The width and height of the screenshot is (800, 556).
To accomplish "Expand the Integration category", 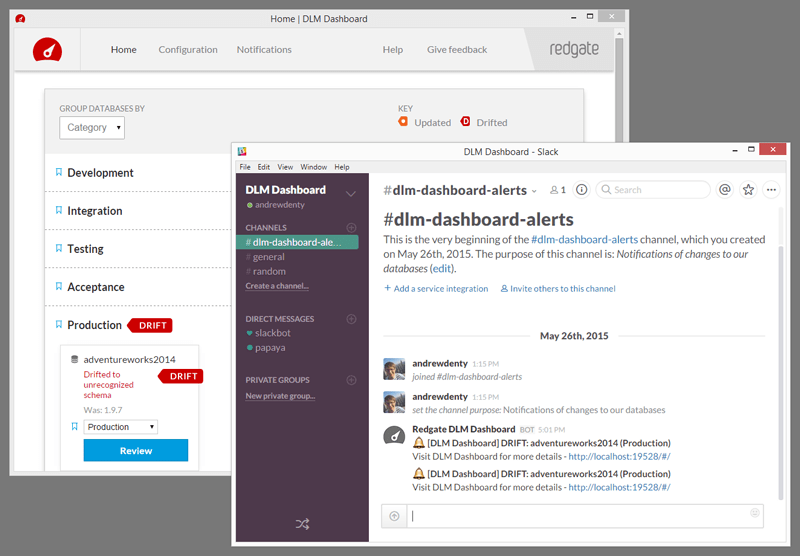I will click(95, 211).
